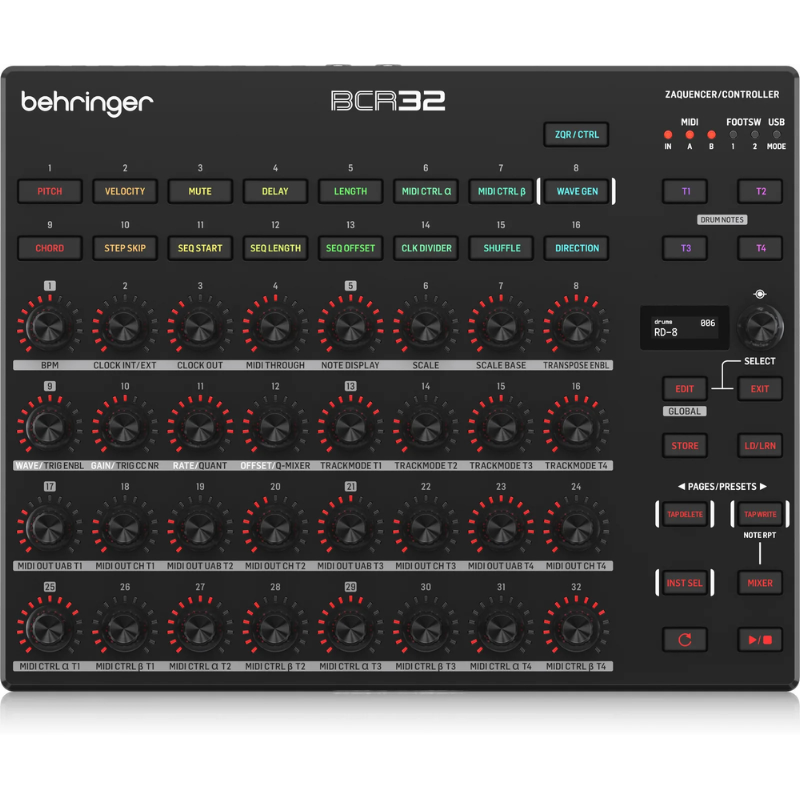The image size is (800, 800).
Task: Select track T2 button
Action: 760,191
